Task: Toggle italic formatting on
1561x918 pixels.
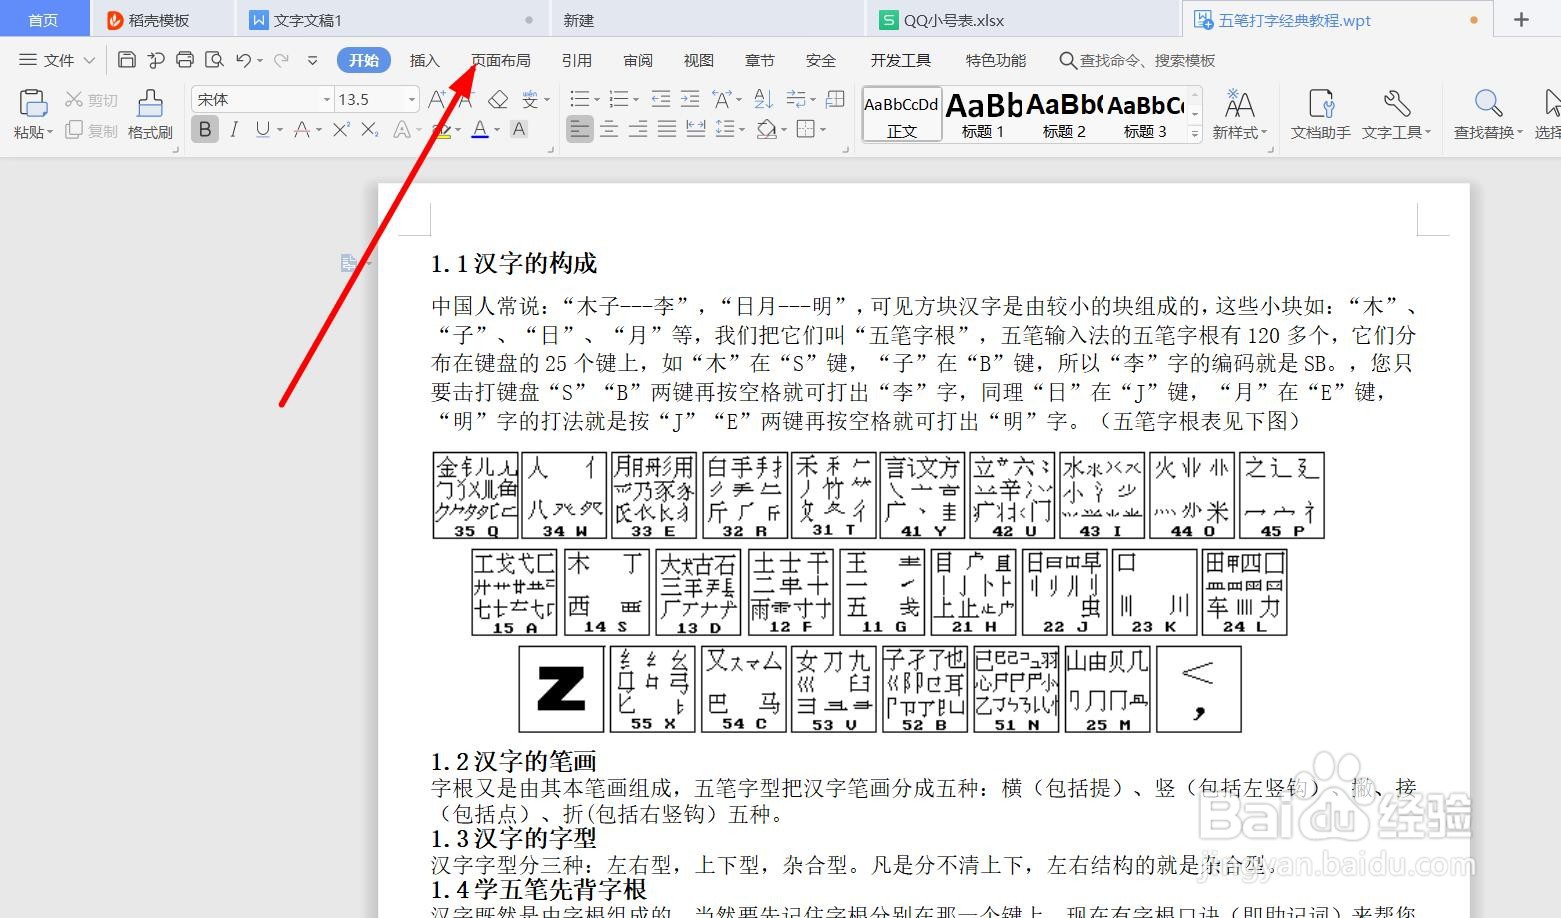Action: coord(233,128)
